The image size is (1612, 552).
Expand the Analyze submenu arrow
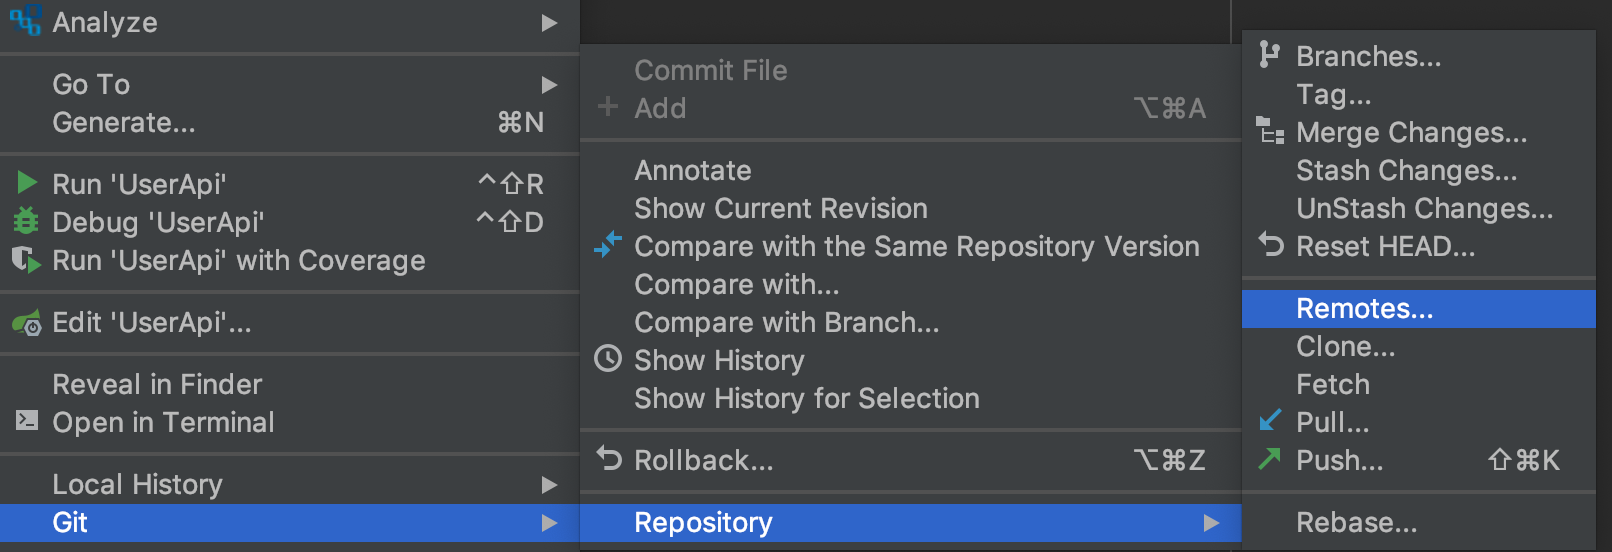[549, 22]
